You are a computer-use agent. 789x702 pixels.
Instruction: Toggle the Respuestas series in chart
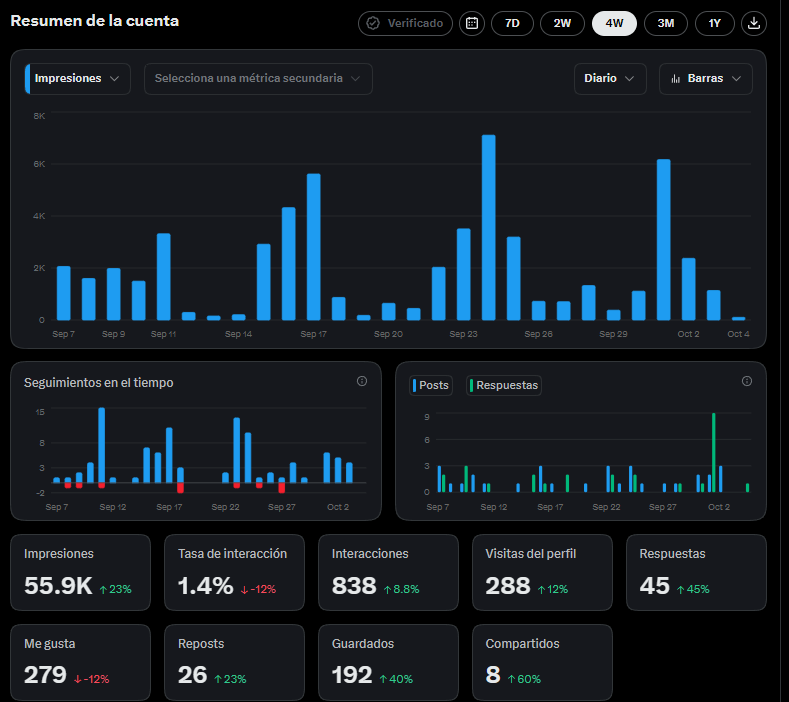504,385
